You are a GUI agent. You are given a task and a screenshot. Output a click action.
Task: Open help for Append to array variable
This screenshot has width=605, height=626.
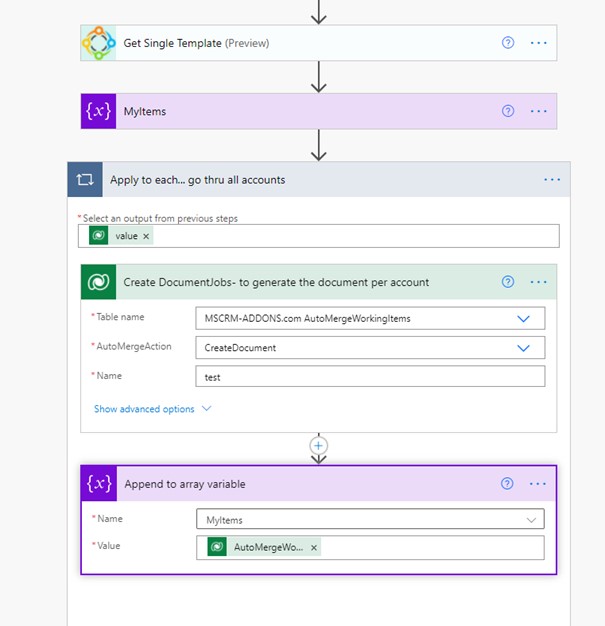[x=507, y=483]
